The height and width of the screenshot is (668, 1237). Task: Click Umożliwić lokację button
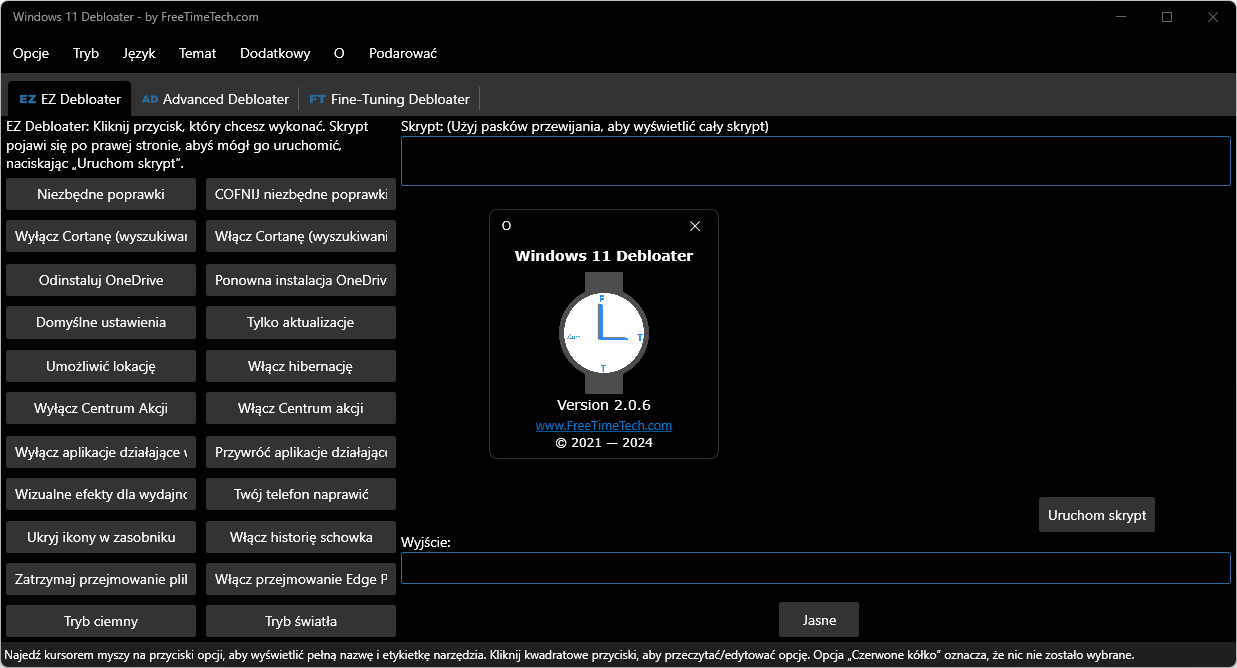(101, 365)
